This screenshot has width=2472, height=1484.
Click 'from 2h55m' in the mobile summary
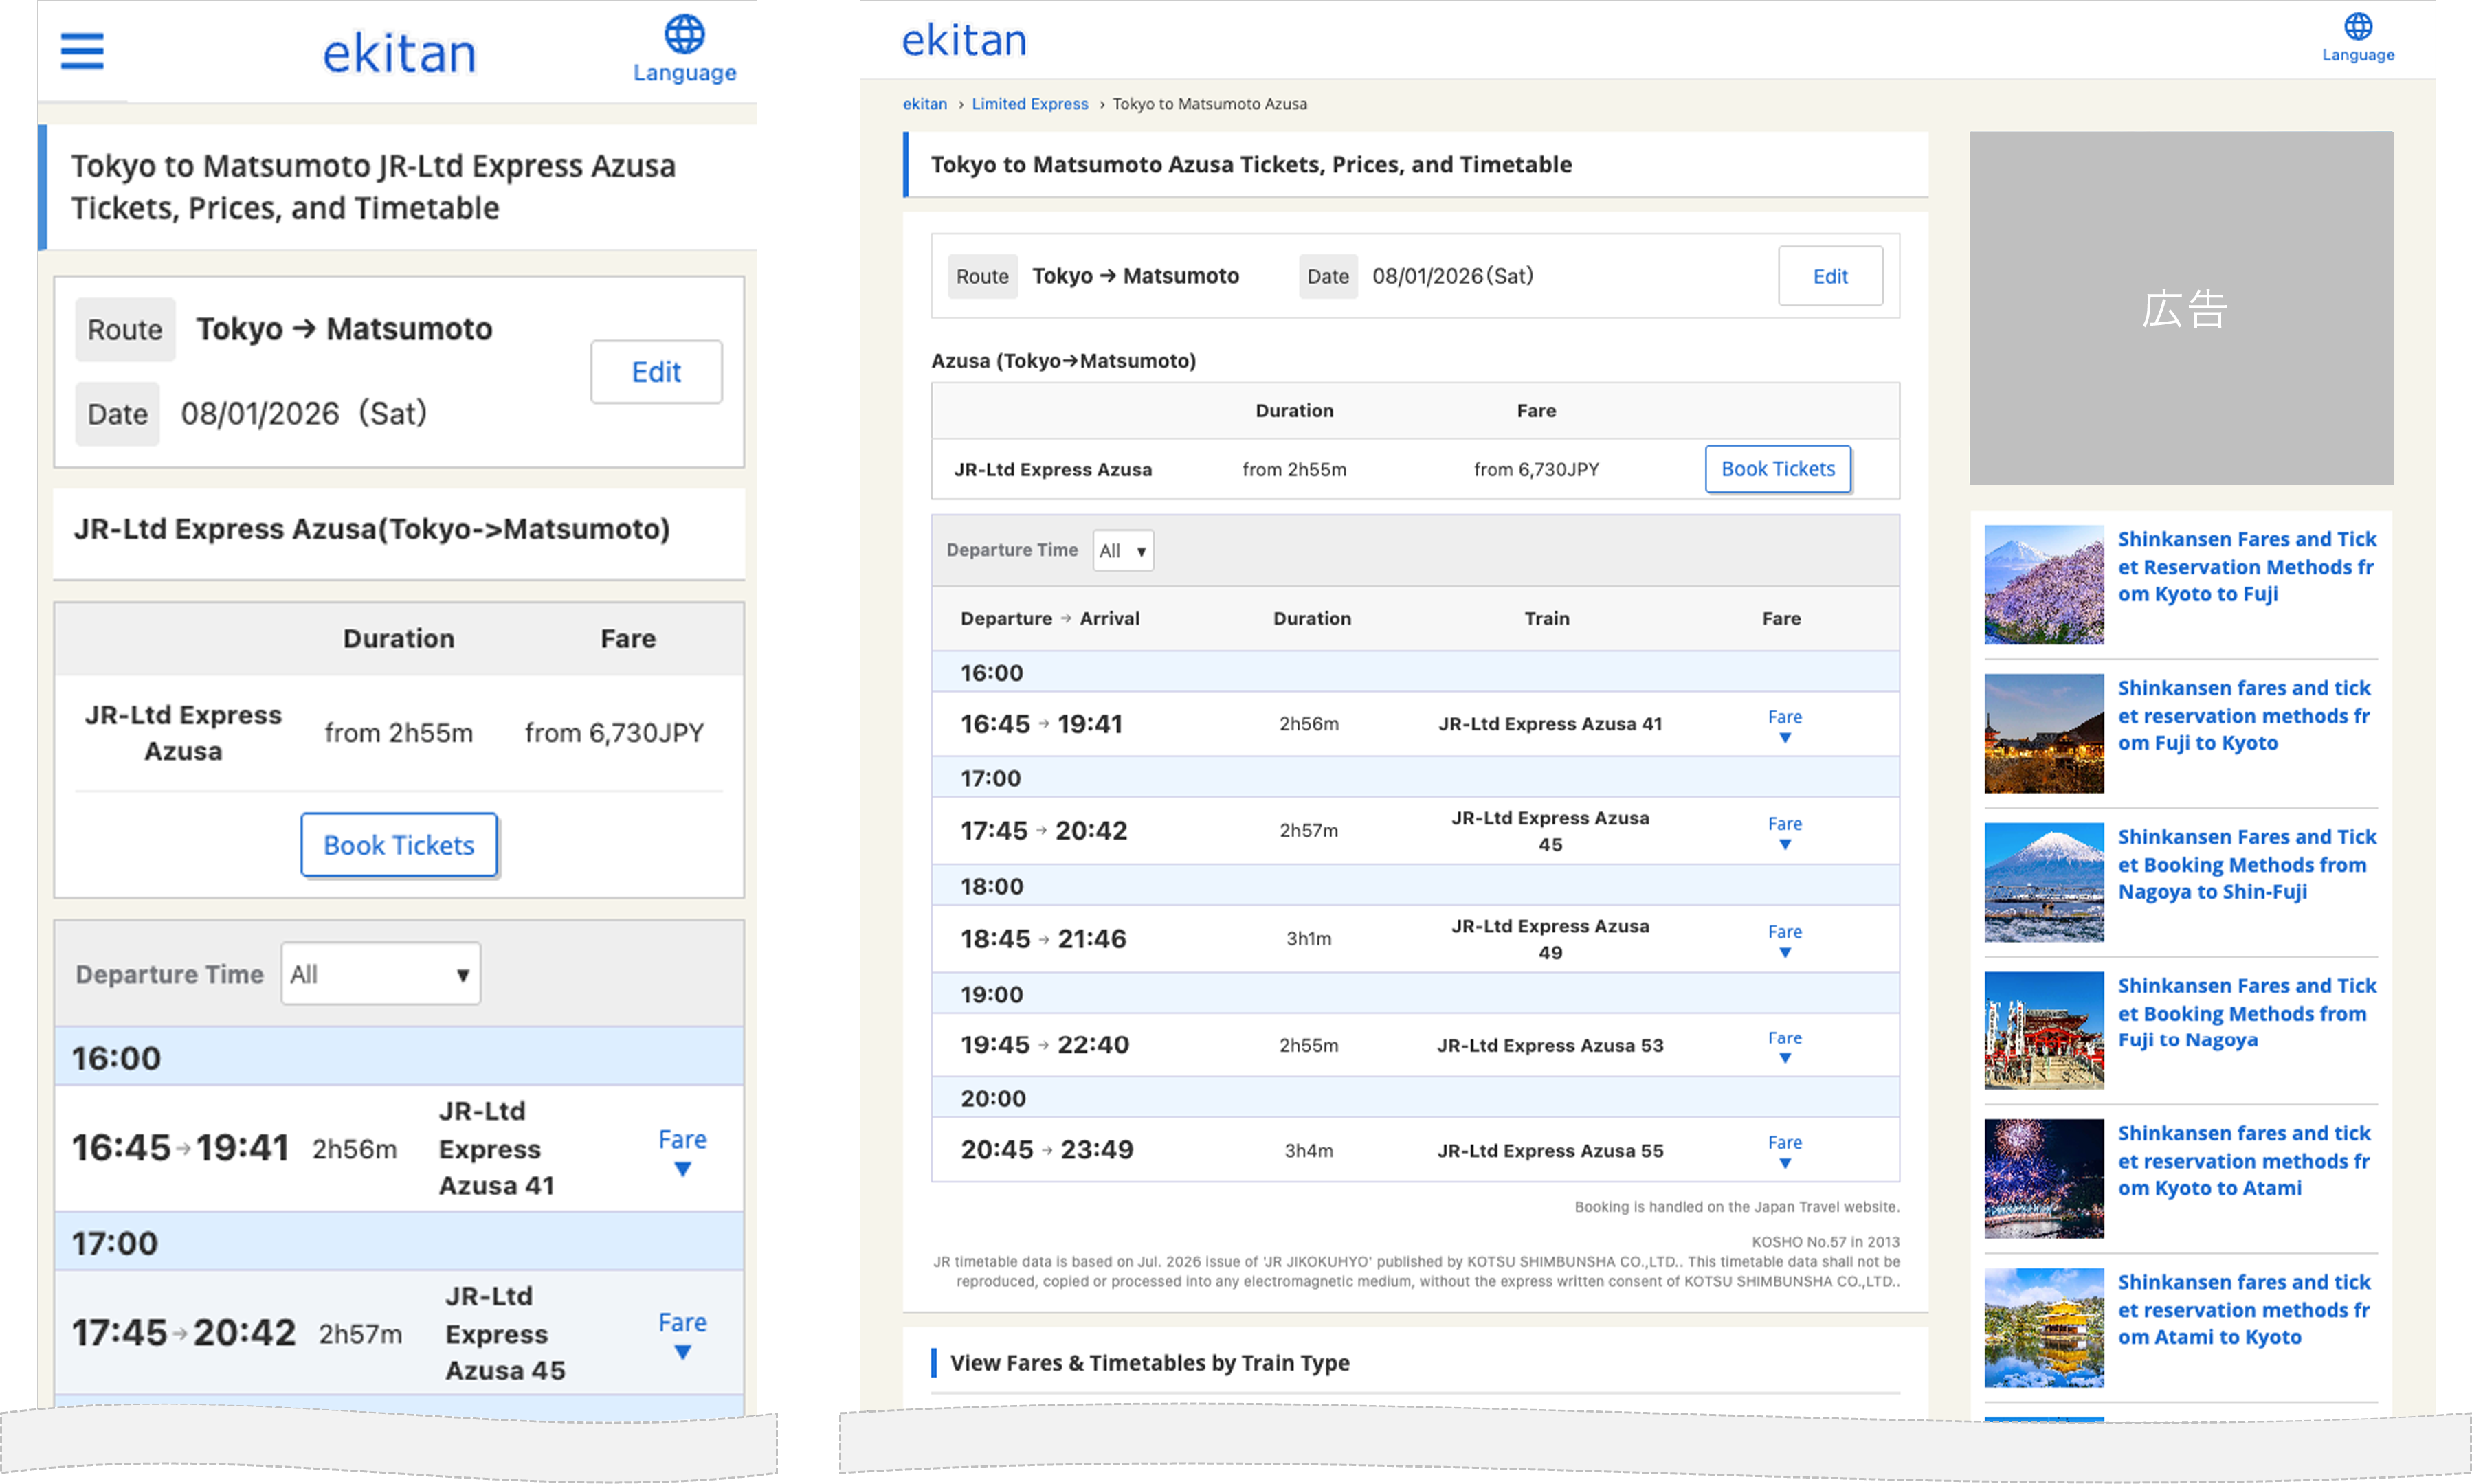[x=398, y=733]
